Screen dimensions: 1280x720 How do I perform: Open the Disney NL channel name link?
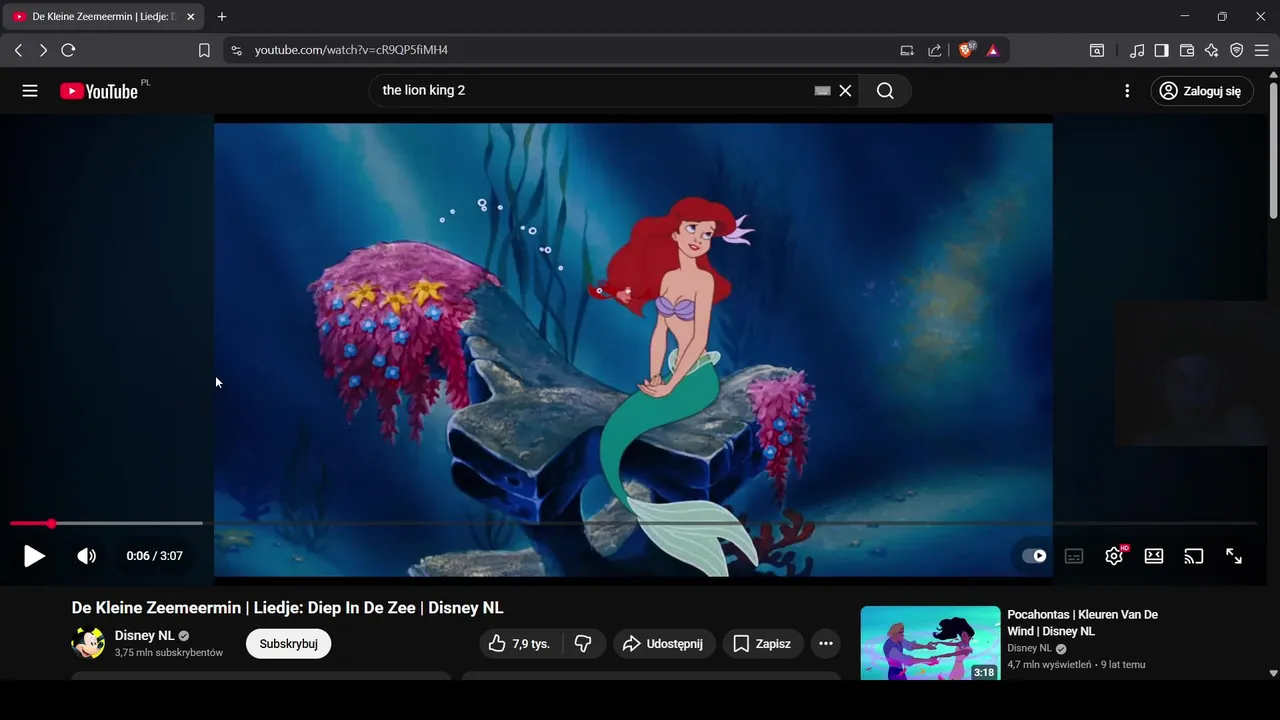pos(144,635)
